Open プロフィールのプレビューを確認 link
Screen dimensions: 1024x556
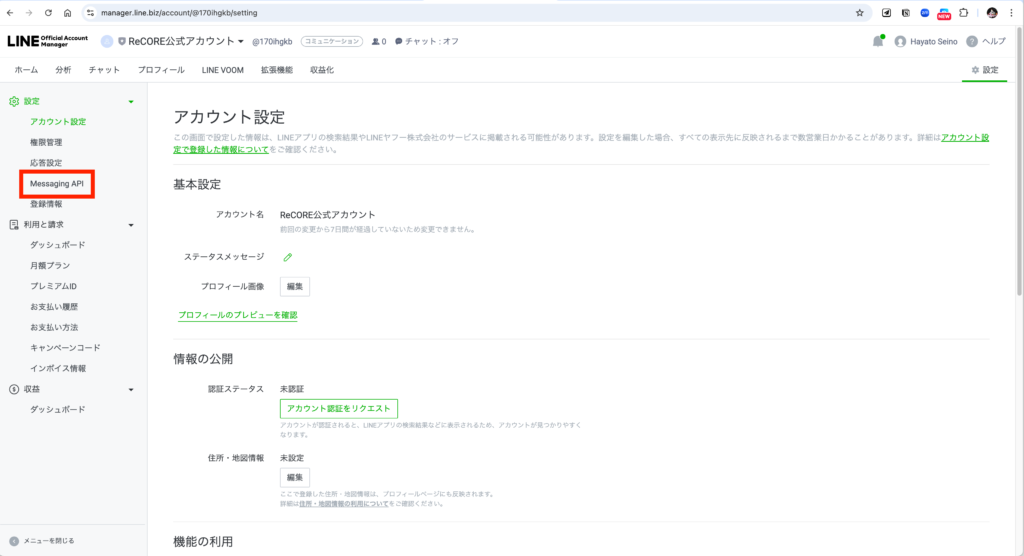pos(238,315)
